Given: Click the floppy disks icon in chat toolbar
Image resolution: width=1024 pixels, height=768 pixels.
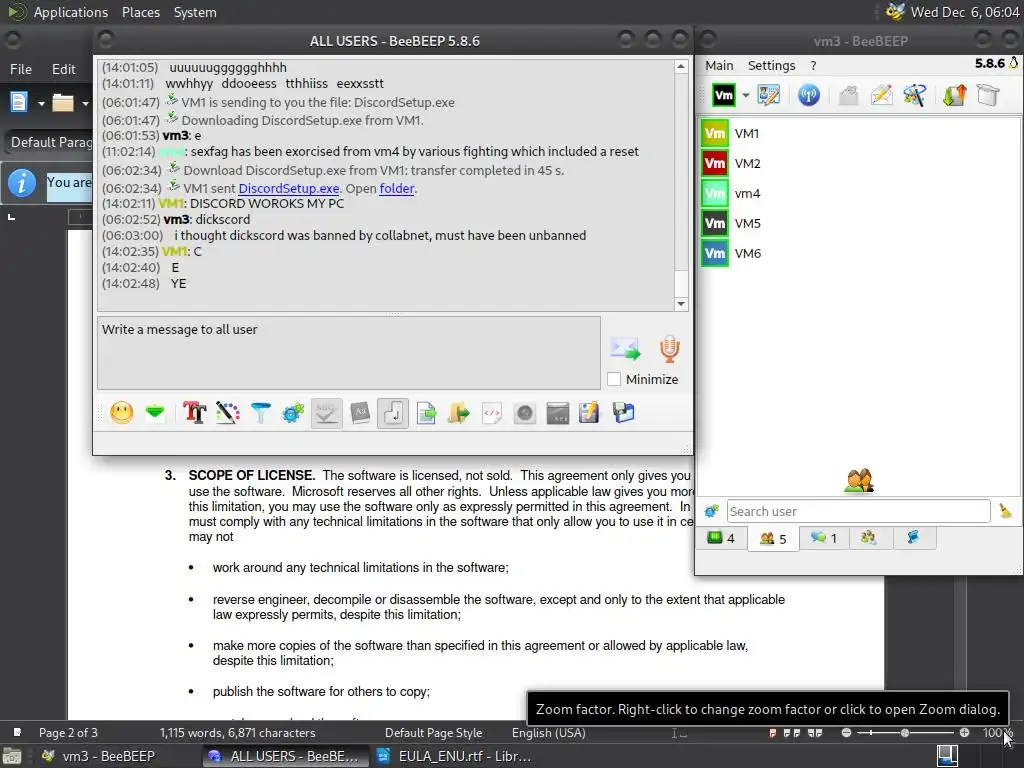Looking at the screenshot, I should click(624, 413).
